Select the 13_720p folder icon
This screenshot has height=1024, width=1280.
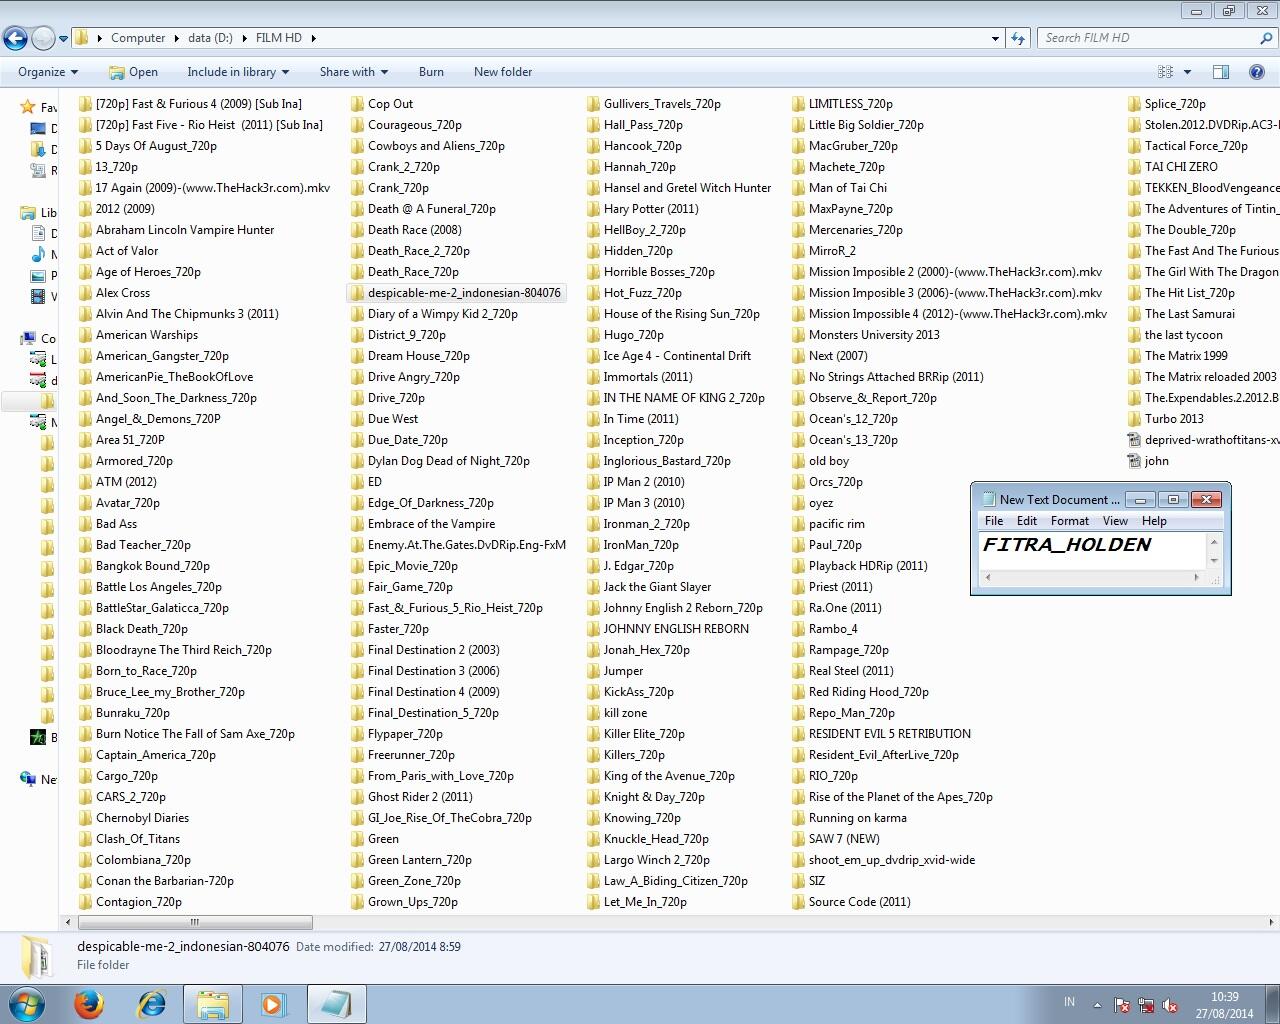click(85, 167)
